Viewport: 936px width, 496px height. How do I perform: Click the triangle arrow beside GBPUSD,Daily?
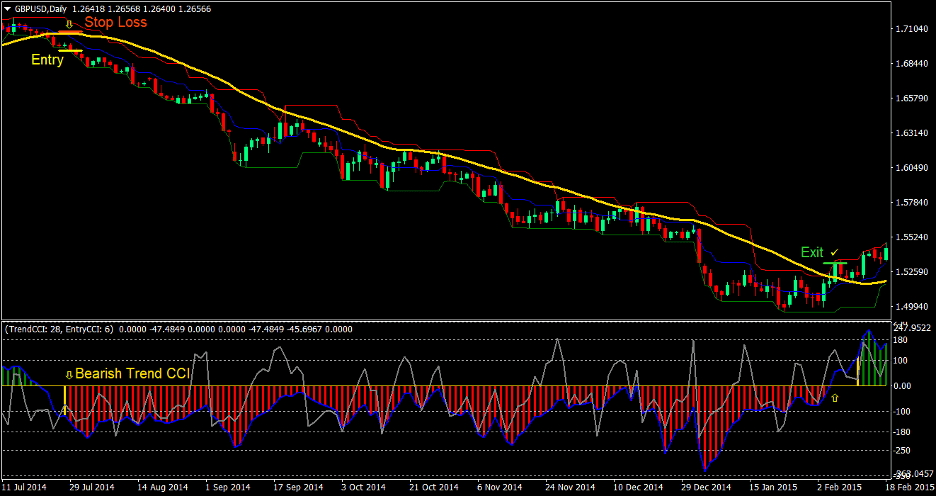pyautogui.click(x=8, y=9)
